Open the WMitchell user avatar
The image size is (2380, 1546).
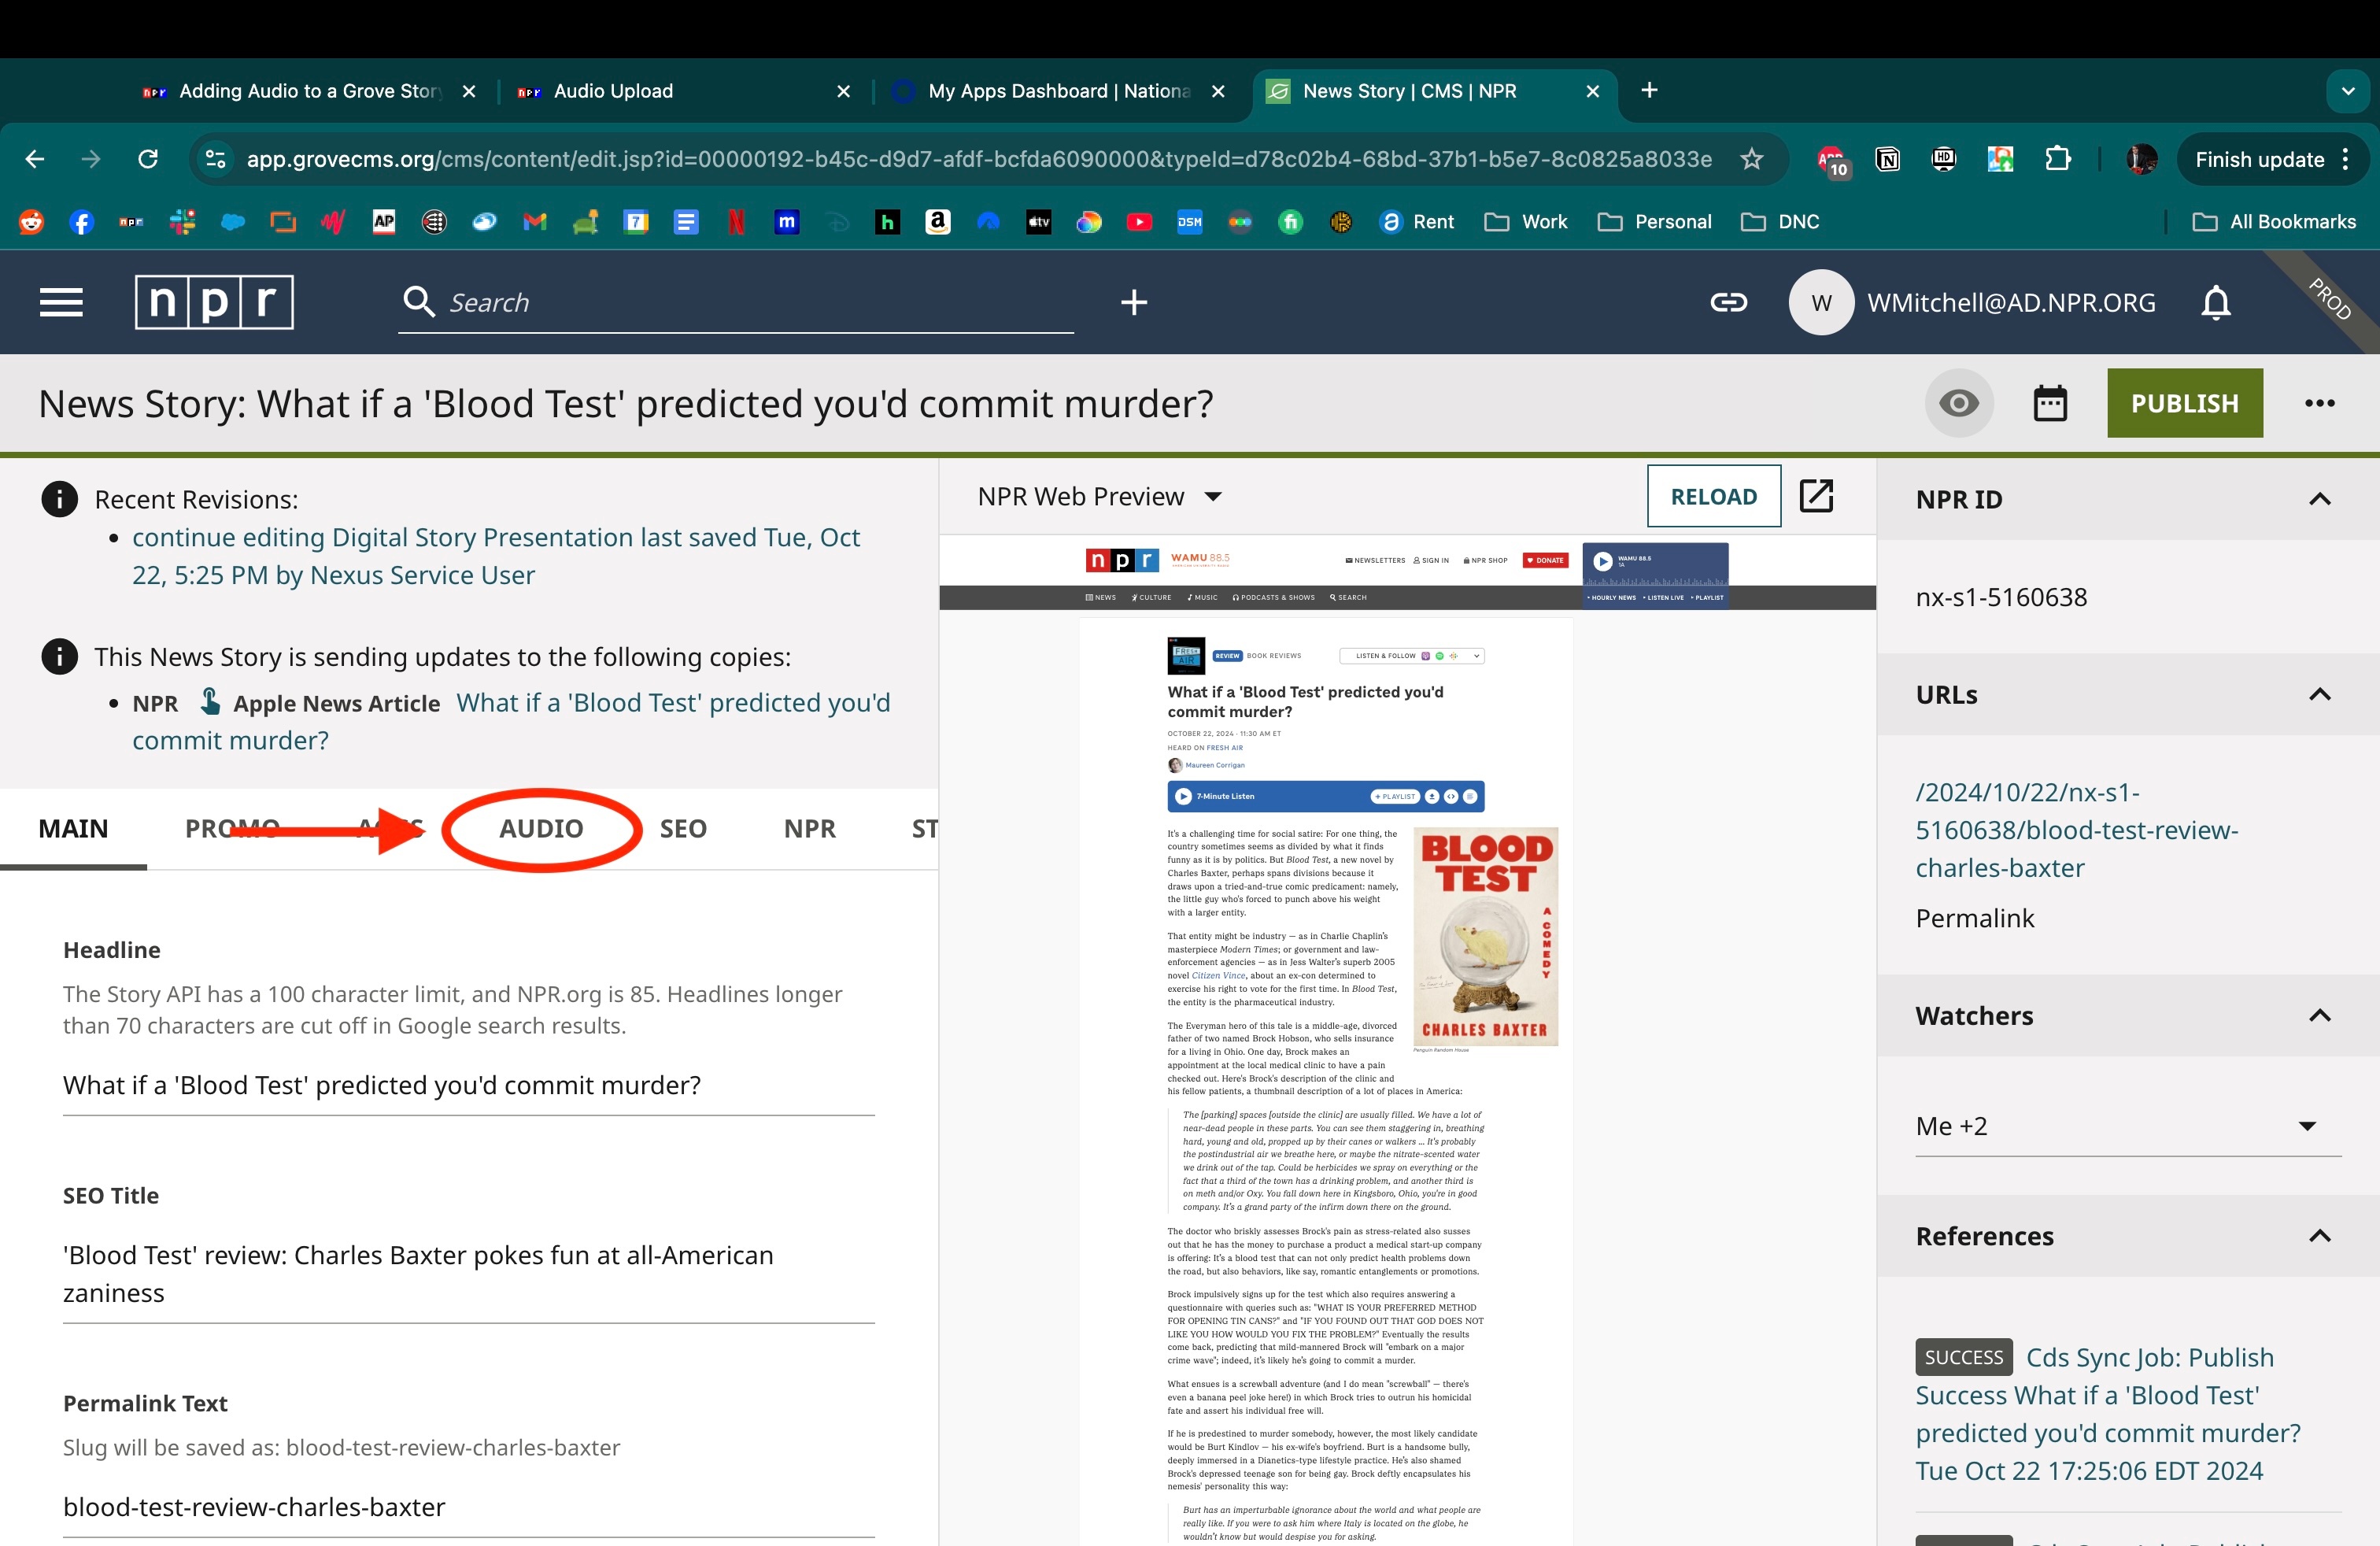[1821, 302]
